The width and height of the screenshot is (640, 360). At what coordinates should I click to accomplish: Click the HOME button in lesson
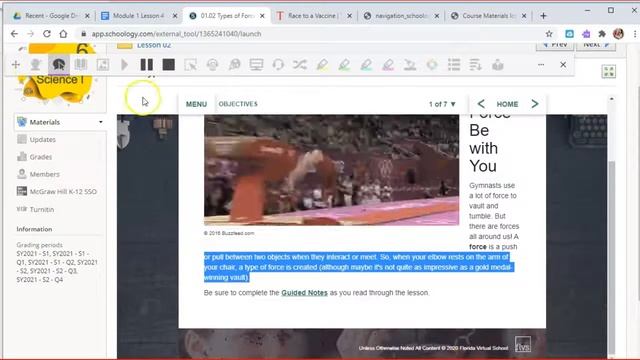pyautogui.click(x=507, y=104)
